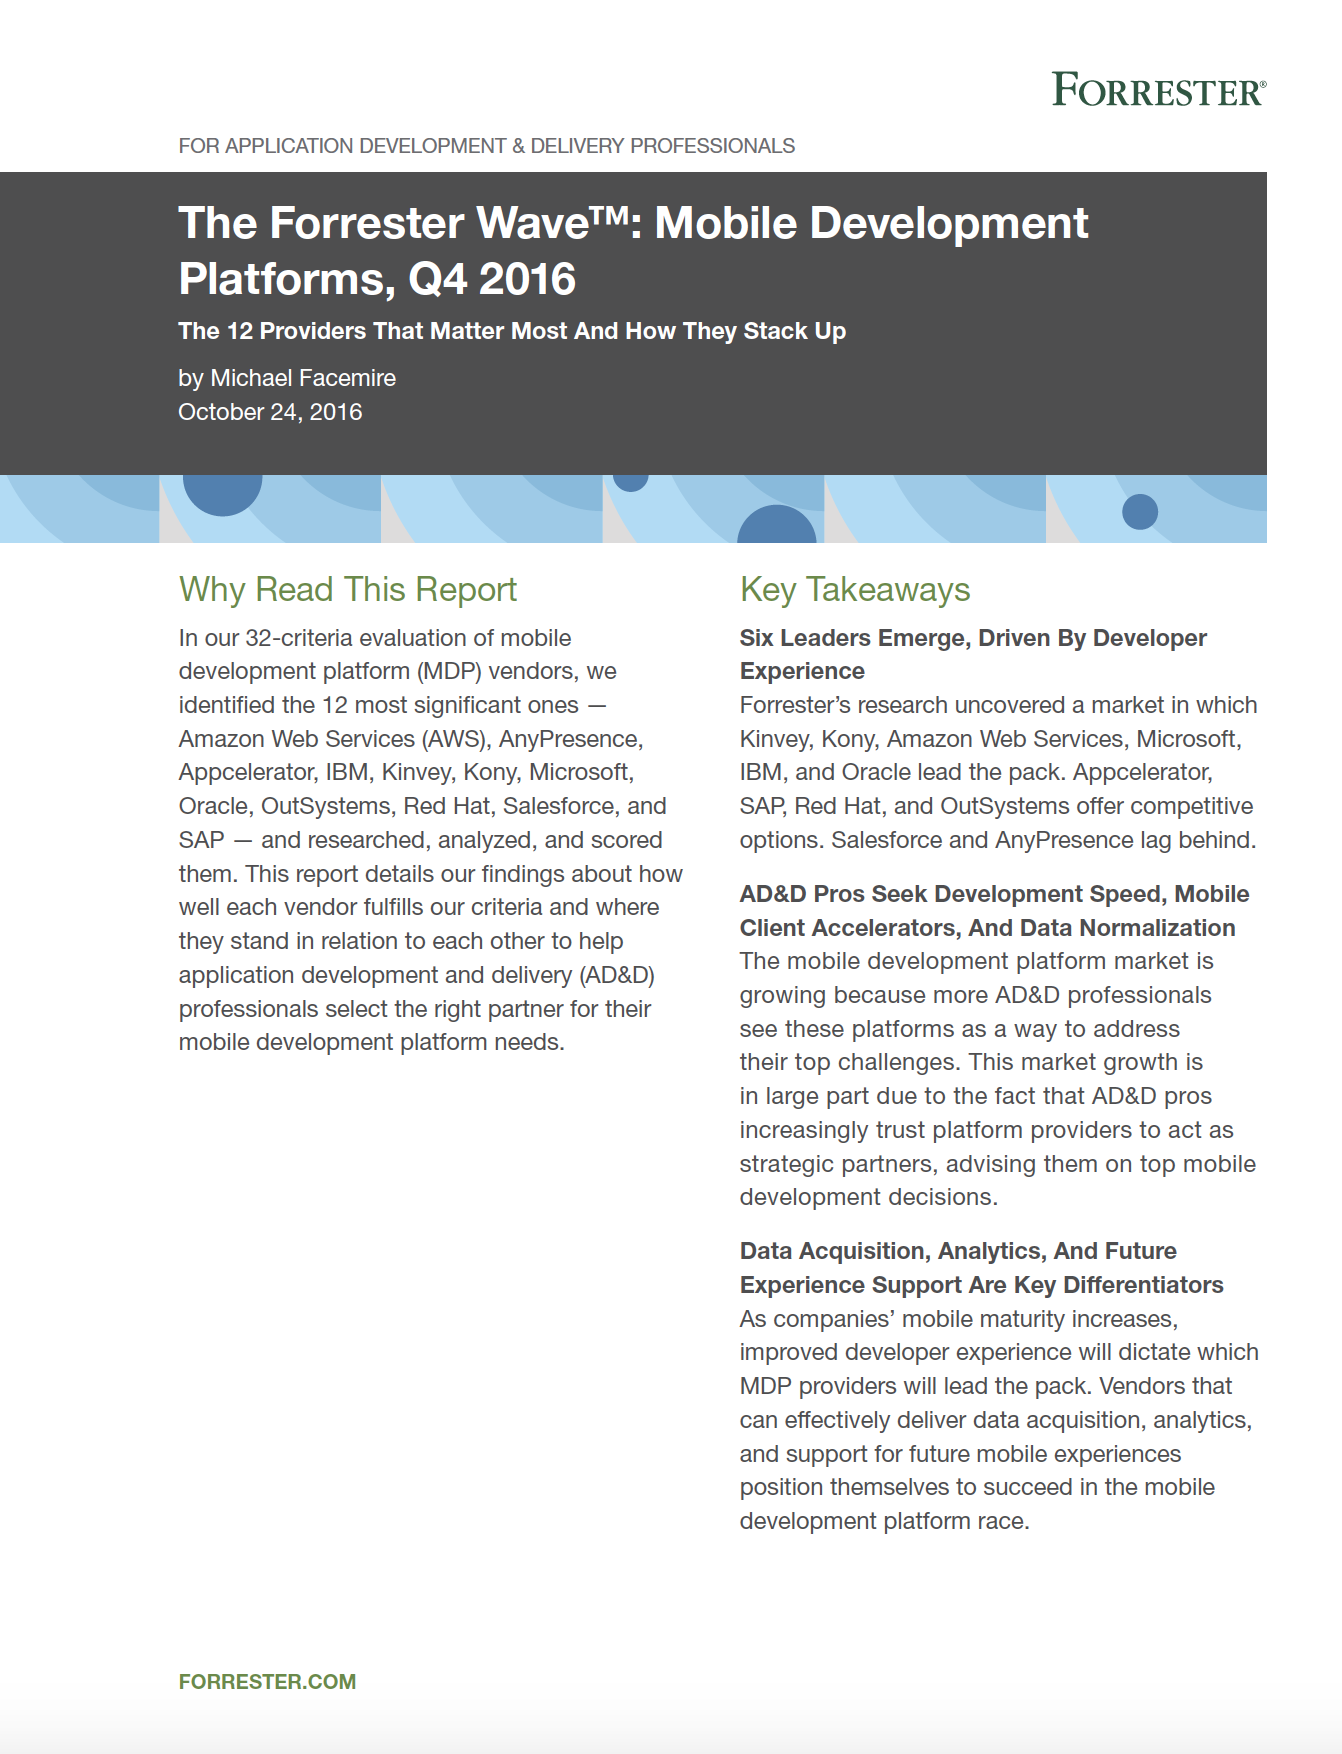Click the date 'October 24, 2016'
The height and width of the screenshot is (1754, 1342).
[270, 412]
